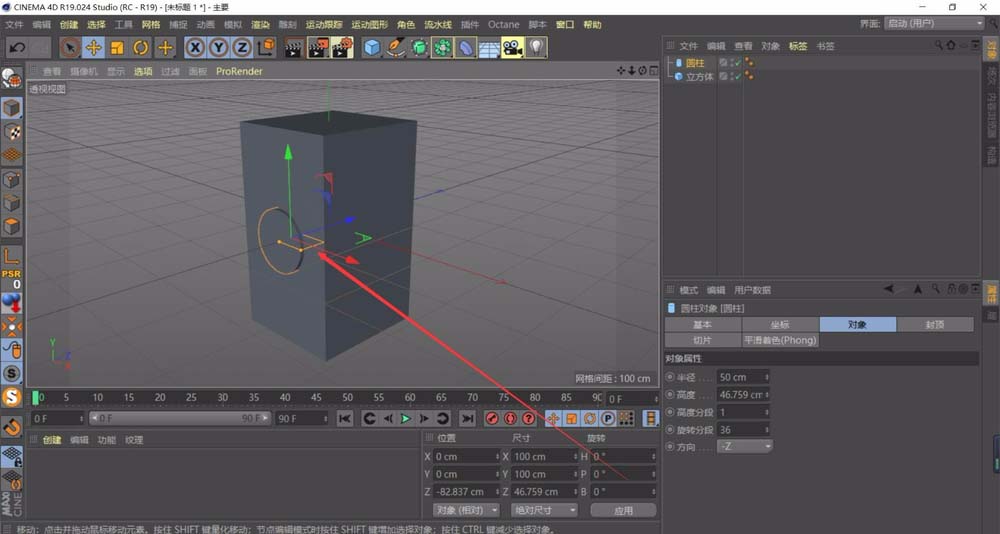
Task: Enable the Axis mode L icon
Action: point(11,256)
